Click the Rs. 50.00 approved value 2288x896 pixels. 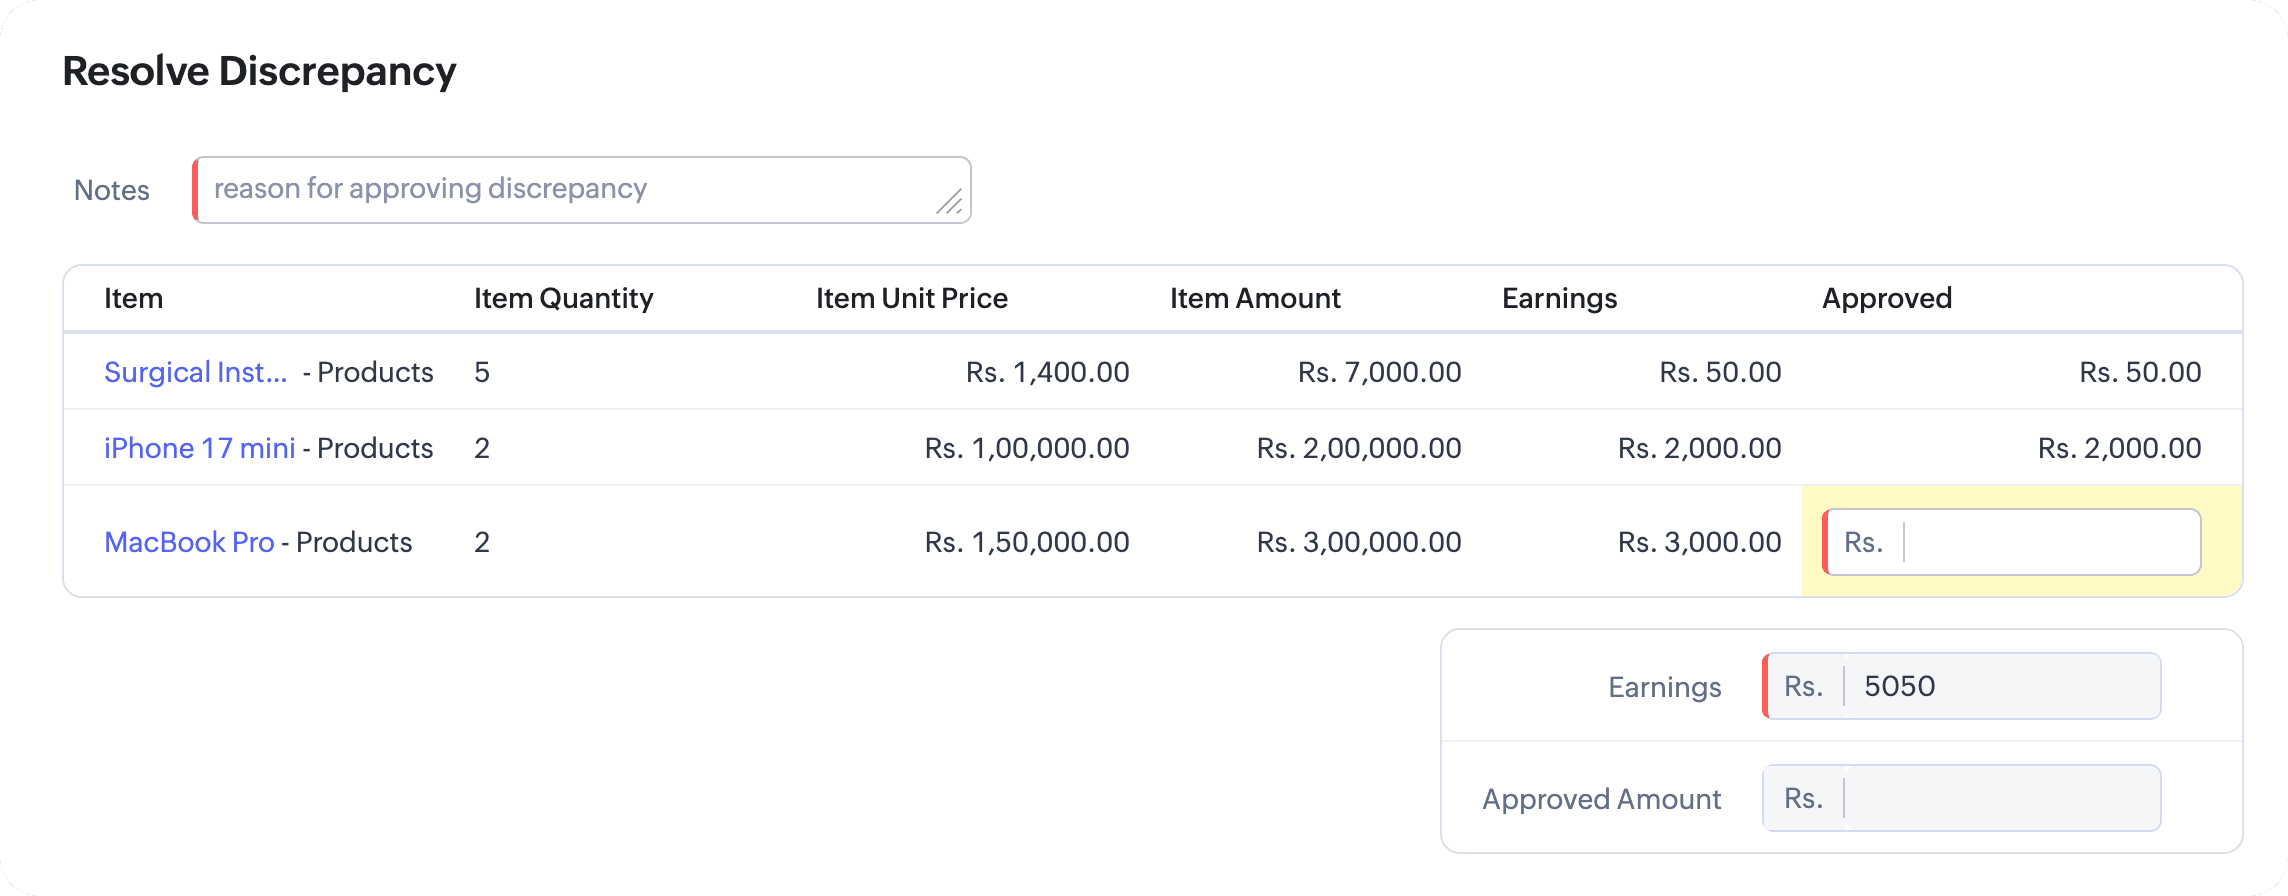tap(2140, 372)
